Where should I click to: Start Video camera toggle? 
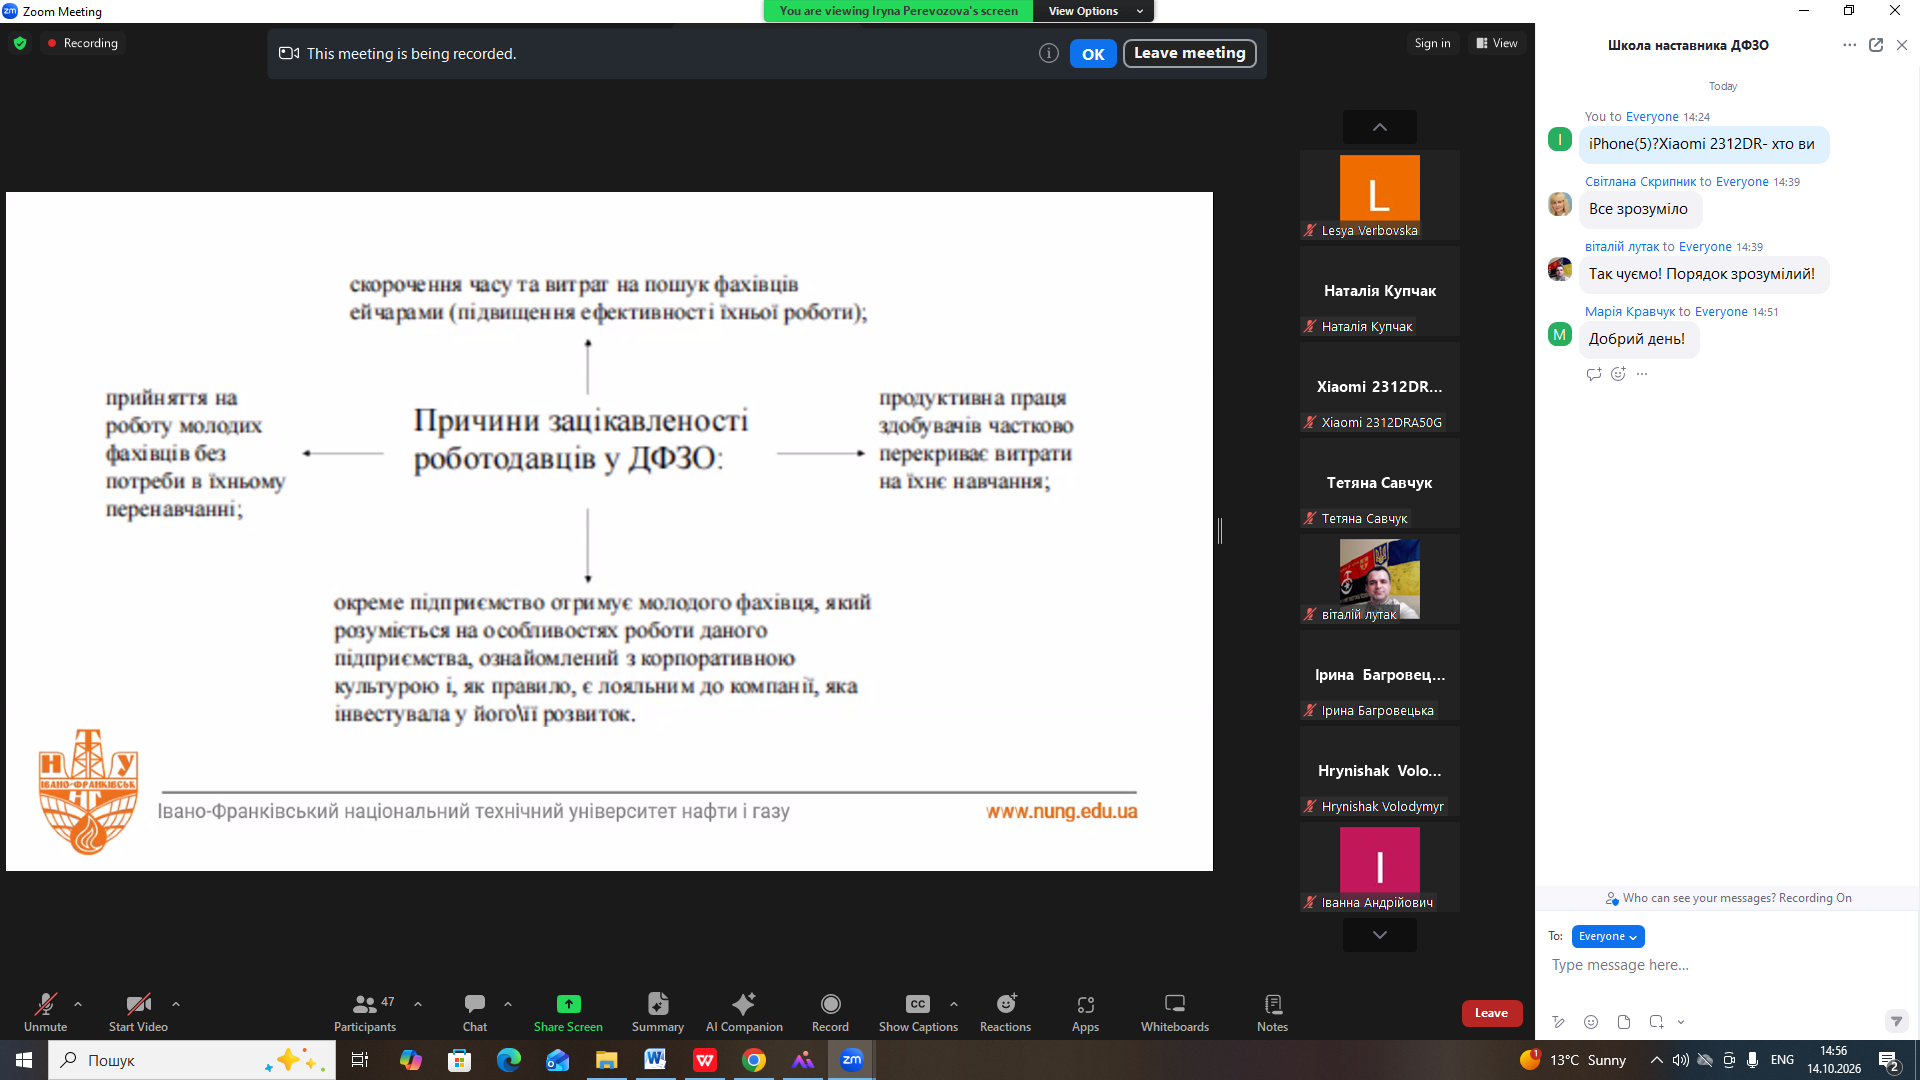(x=138, y=1012)
